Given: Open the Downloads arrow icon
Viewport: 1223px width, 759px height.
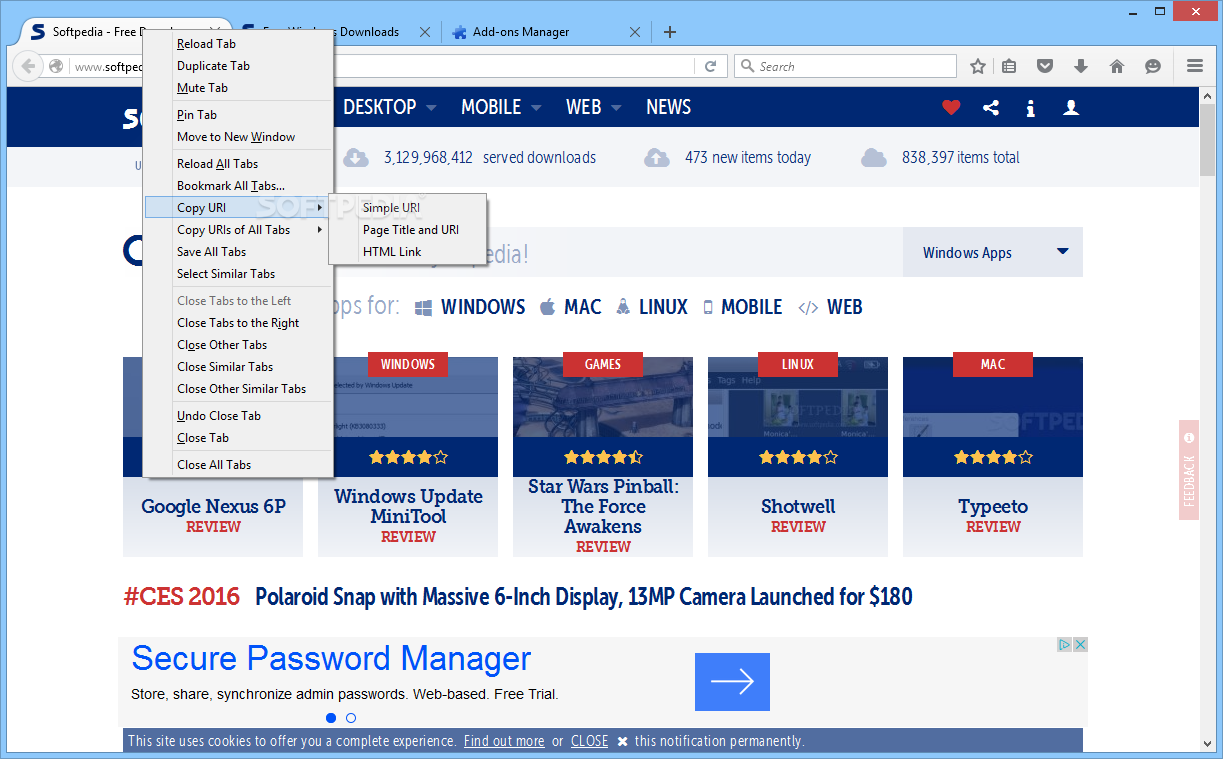Looking at the screenshot, I should click(x=1081, y=66).
